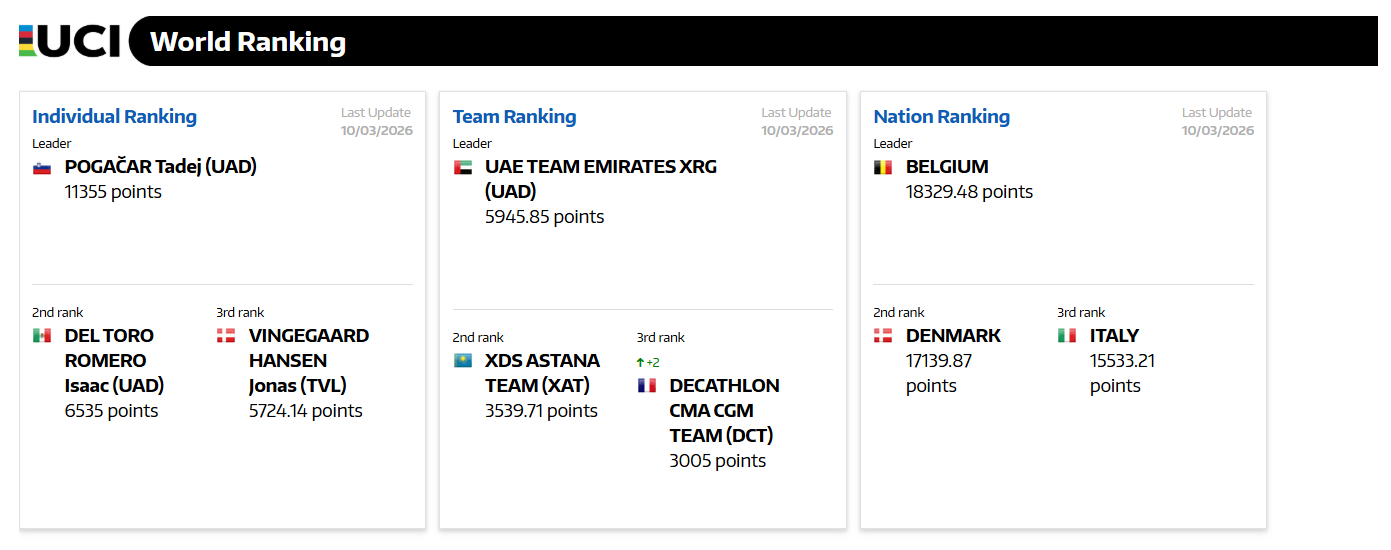The height and width of the screenshot is (550, 1391).
Task: Open the Nation Ranking heading link
Action: click(x=941, y=117)
